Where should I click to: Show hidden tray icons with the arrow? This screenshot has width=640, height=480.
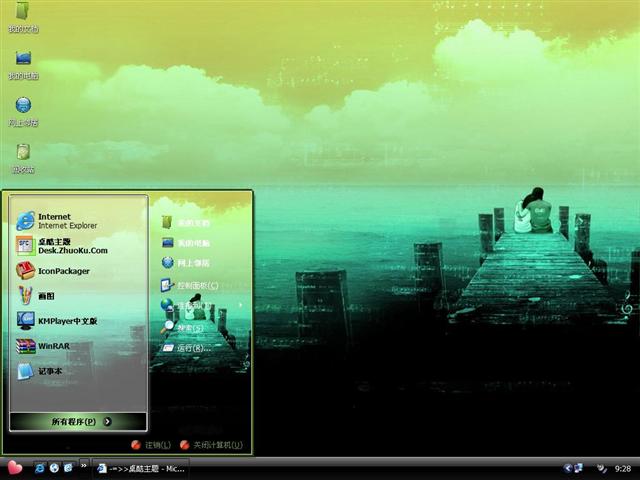coord(567,468)
